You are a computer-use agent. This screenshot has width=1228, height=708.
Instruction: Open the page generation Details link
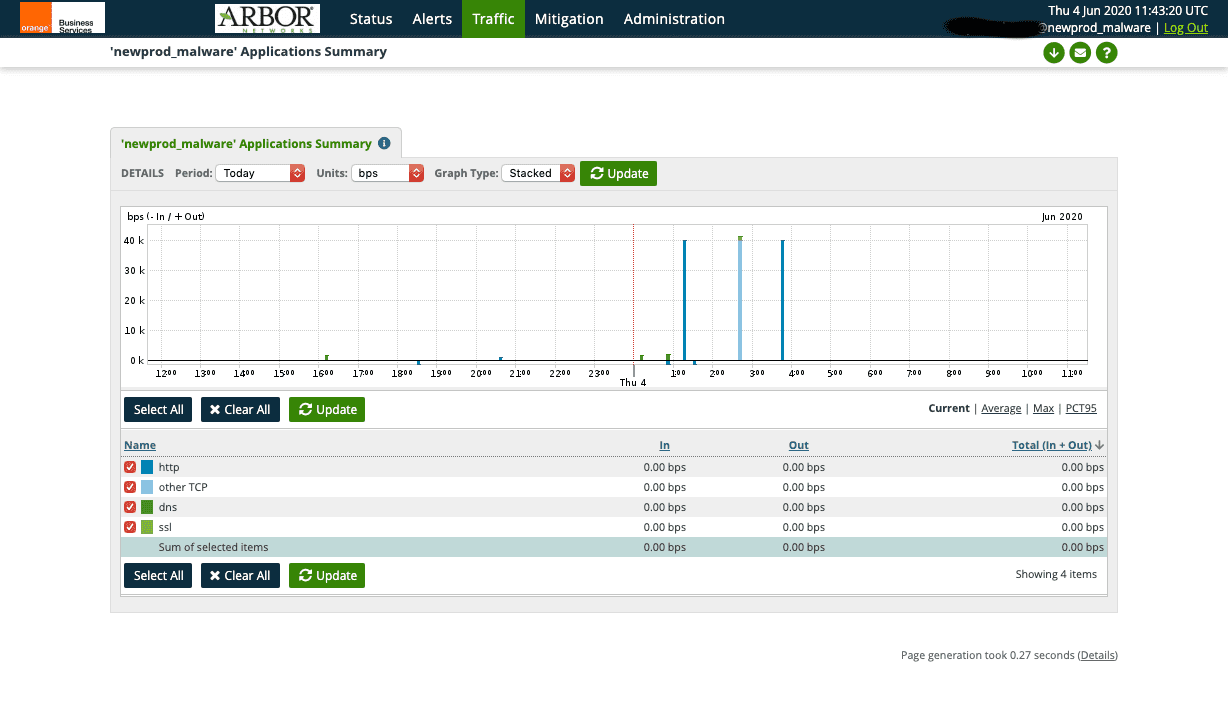[x=1098, y=655]
